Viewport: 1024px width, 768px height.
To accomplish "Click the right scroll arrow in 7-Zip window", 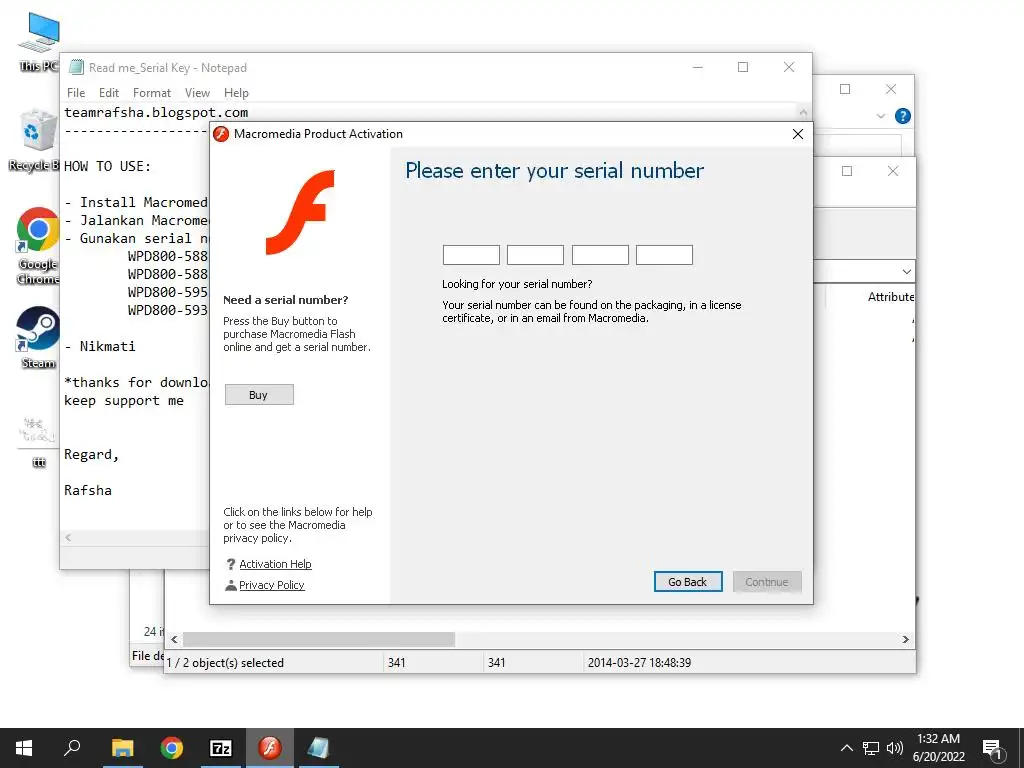I will [906, 639].
